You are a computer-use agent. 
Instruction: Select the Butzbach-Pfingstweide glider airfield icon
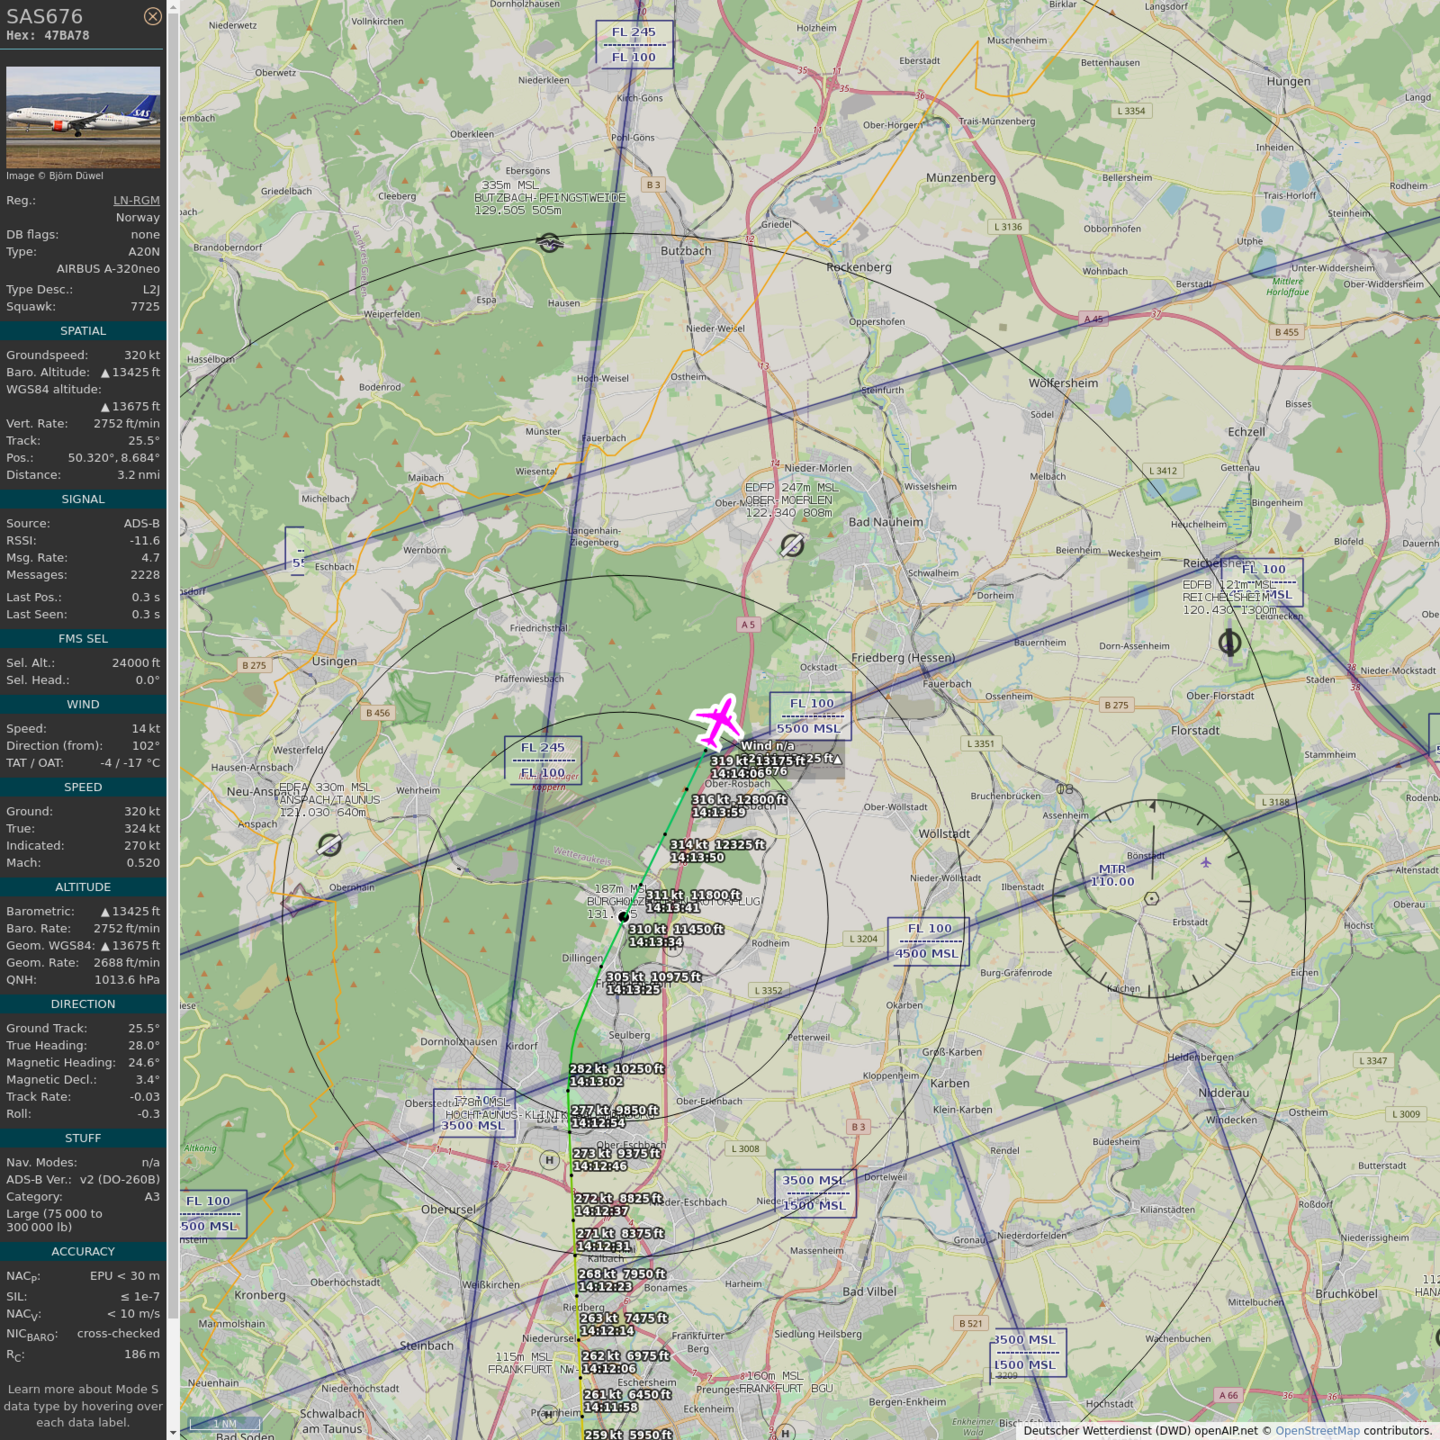(549, 243)
